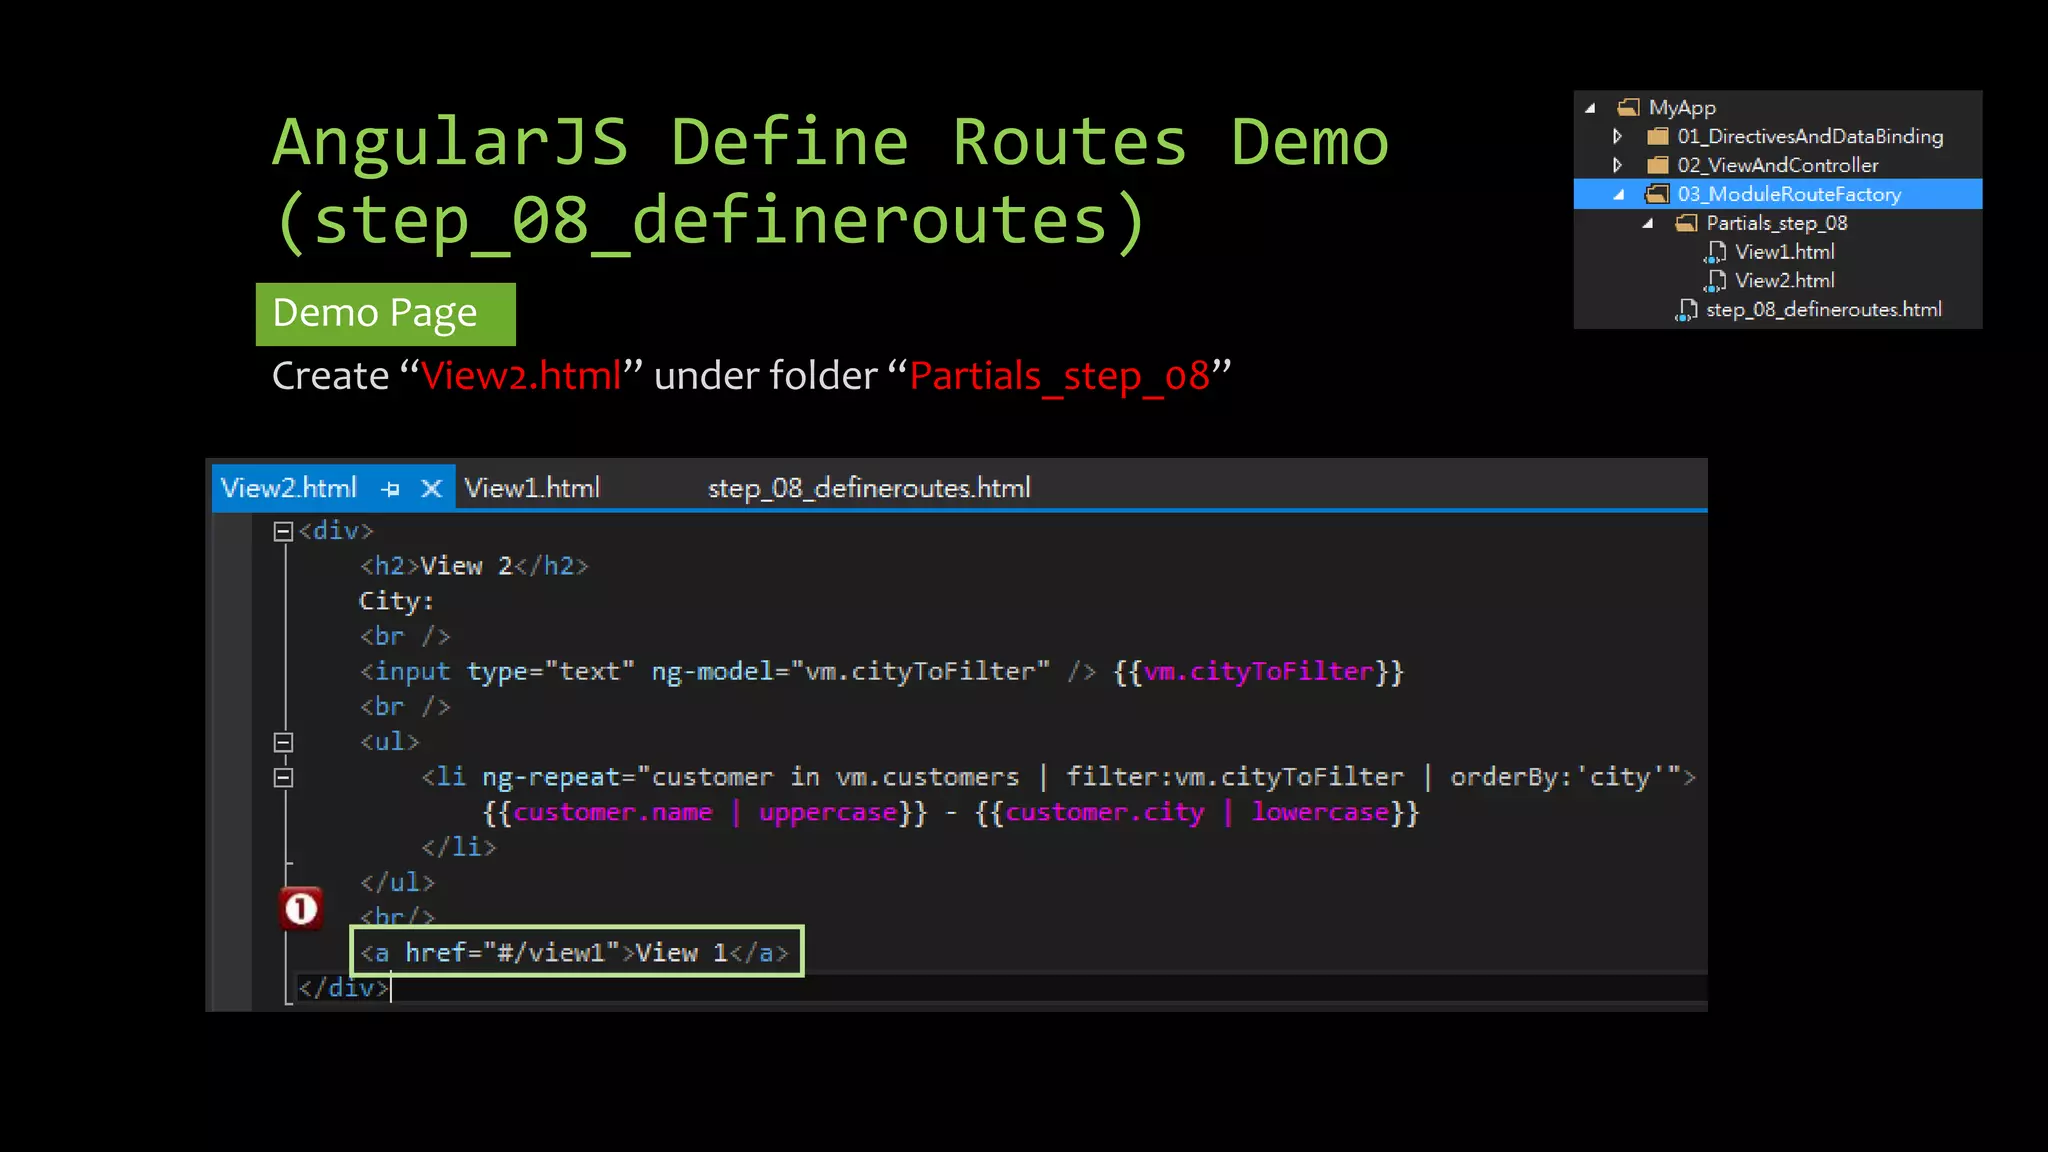The width and height of the screenshot is (2048, 1152).
Task: Switch to the View1.html editor tab
Action: (x=532, y=488)
